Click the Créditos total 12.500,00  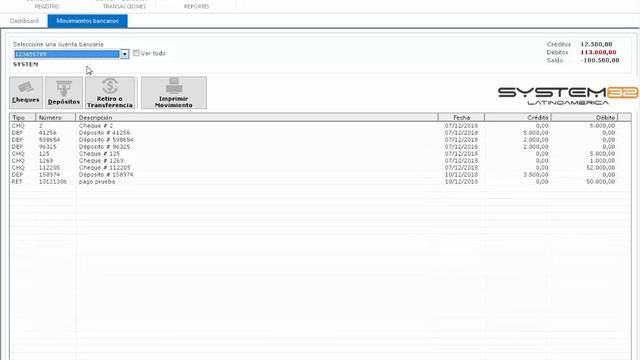tap(596, 44)
